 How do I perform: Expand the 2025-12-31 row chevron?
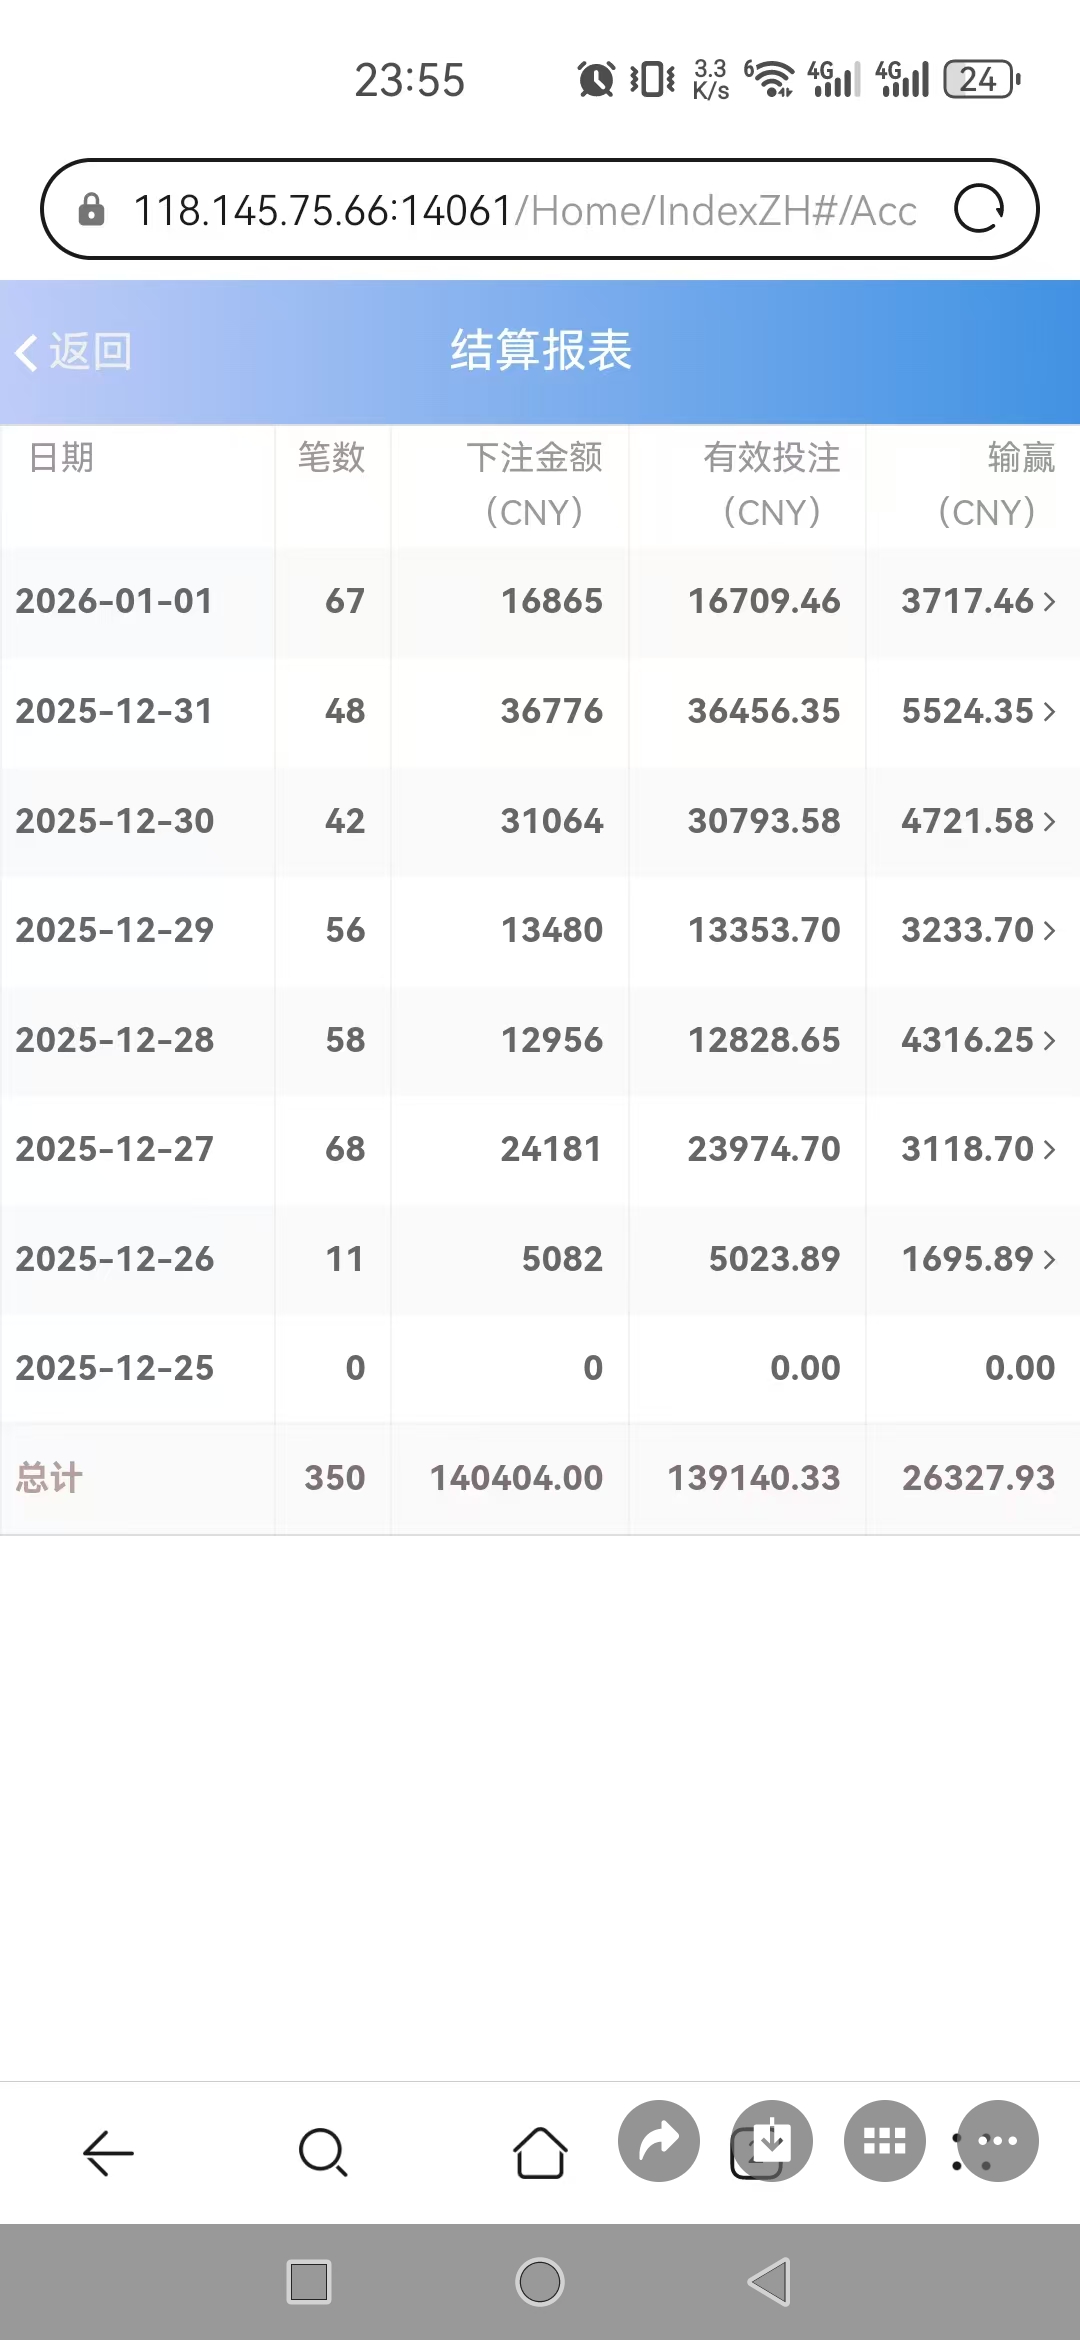(x=1049, y=711)
